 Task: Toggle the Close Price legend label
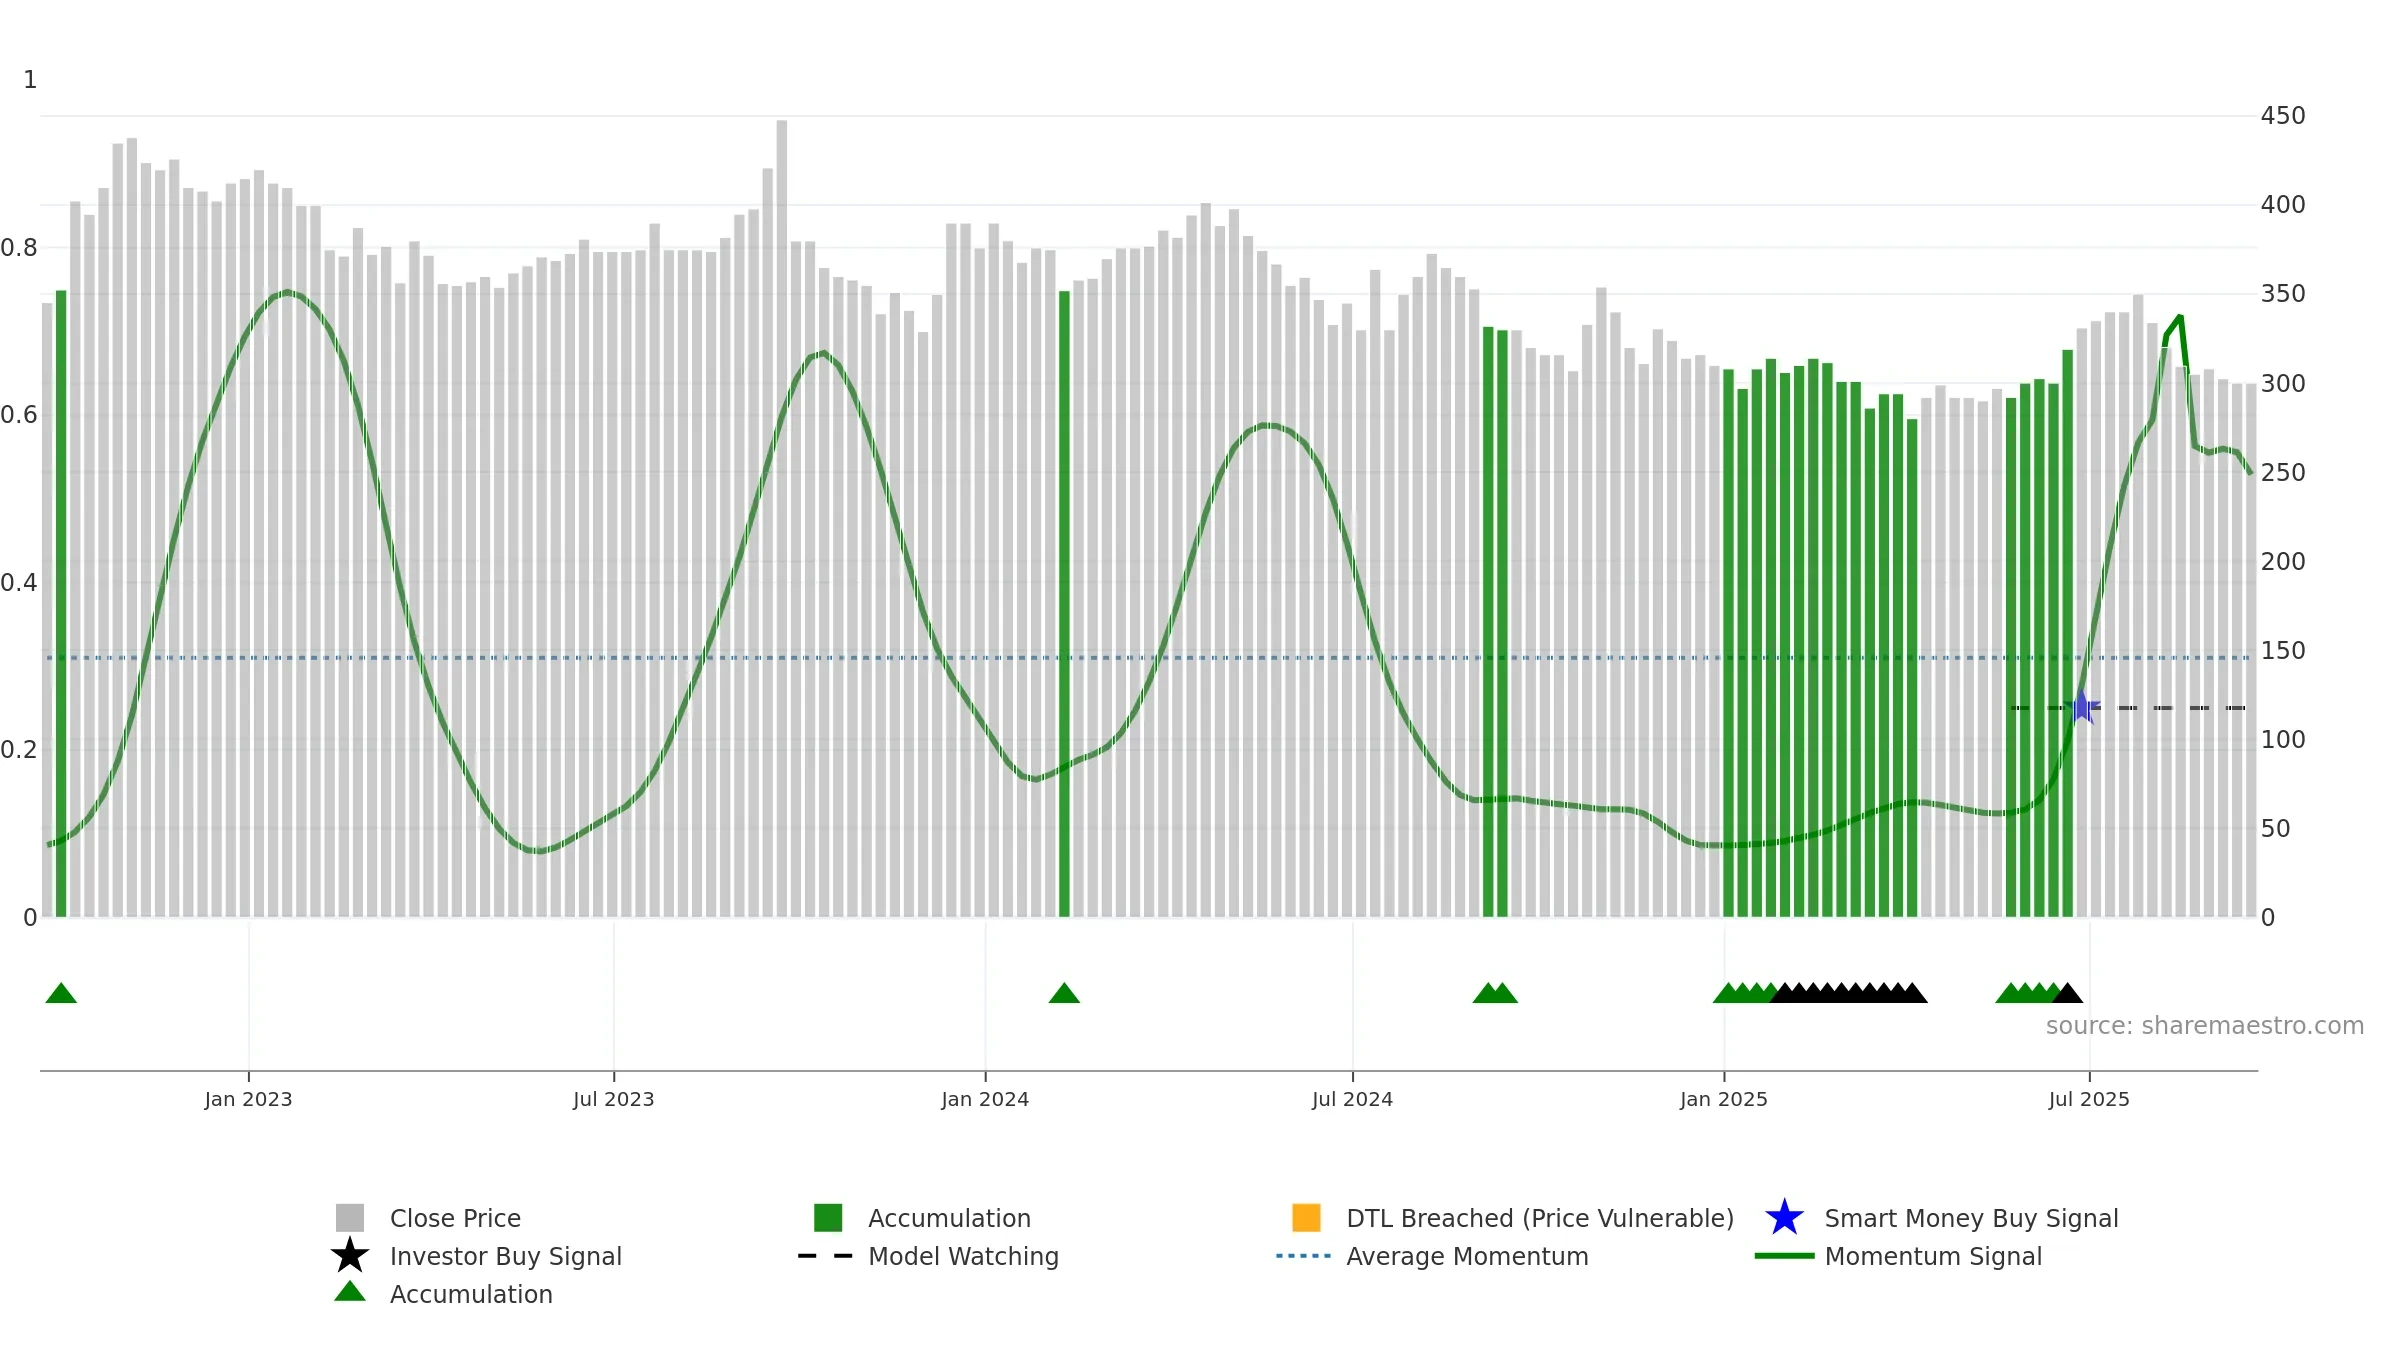point(455,1218)
